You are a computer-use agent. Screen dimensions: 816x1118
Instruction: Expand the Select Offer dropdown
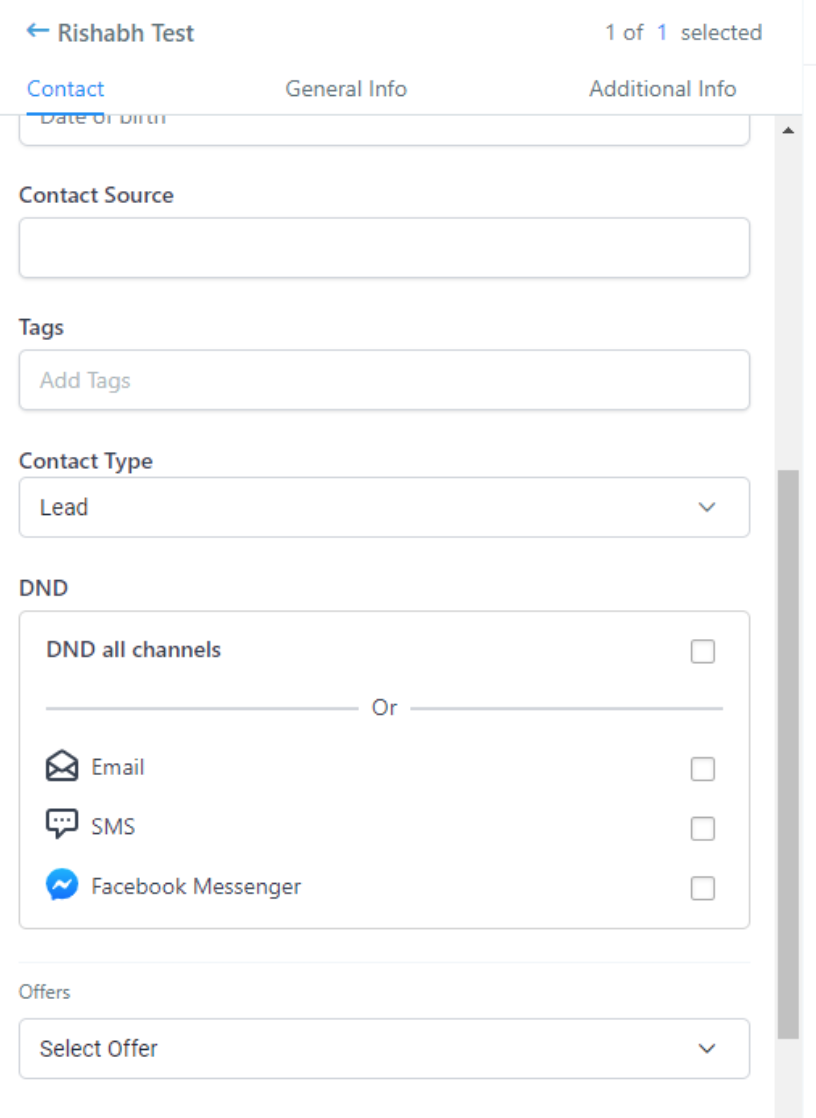point(384,1049)
